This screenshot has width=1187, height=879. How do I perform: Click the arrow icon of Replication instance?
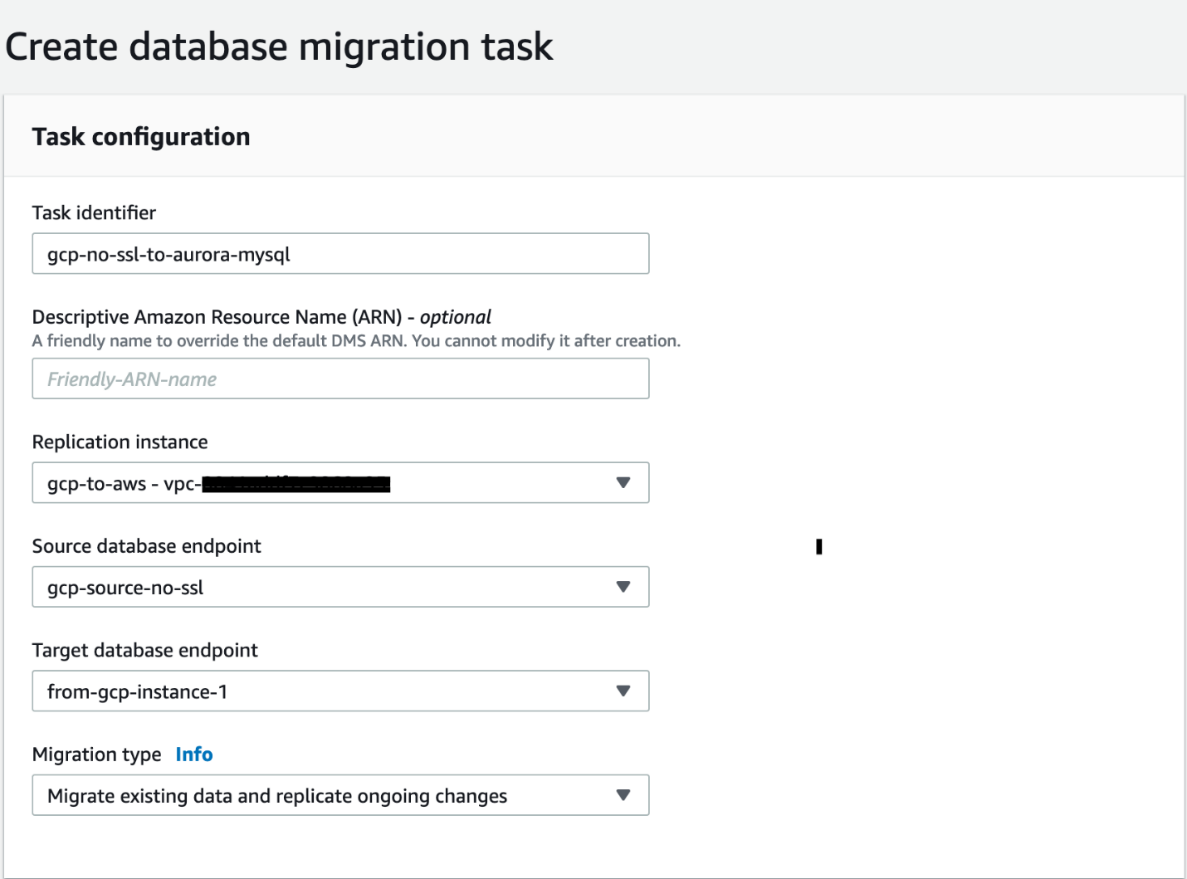(x=623, y=482)
